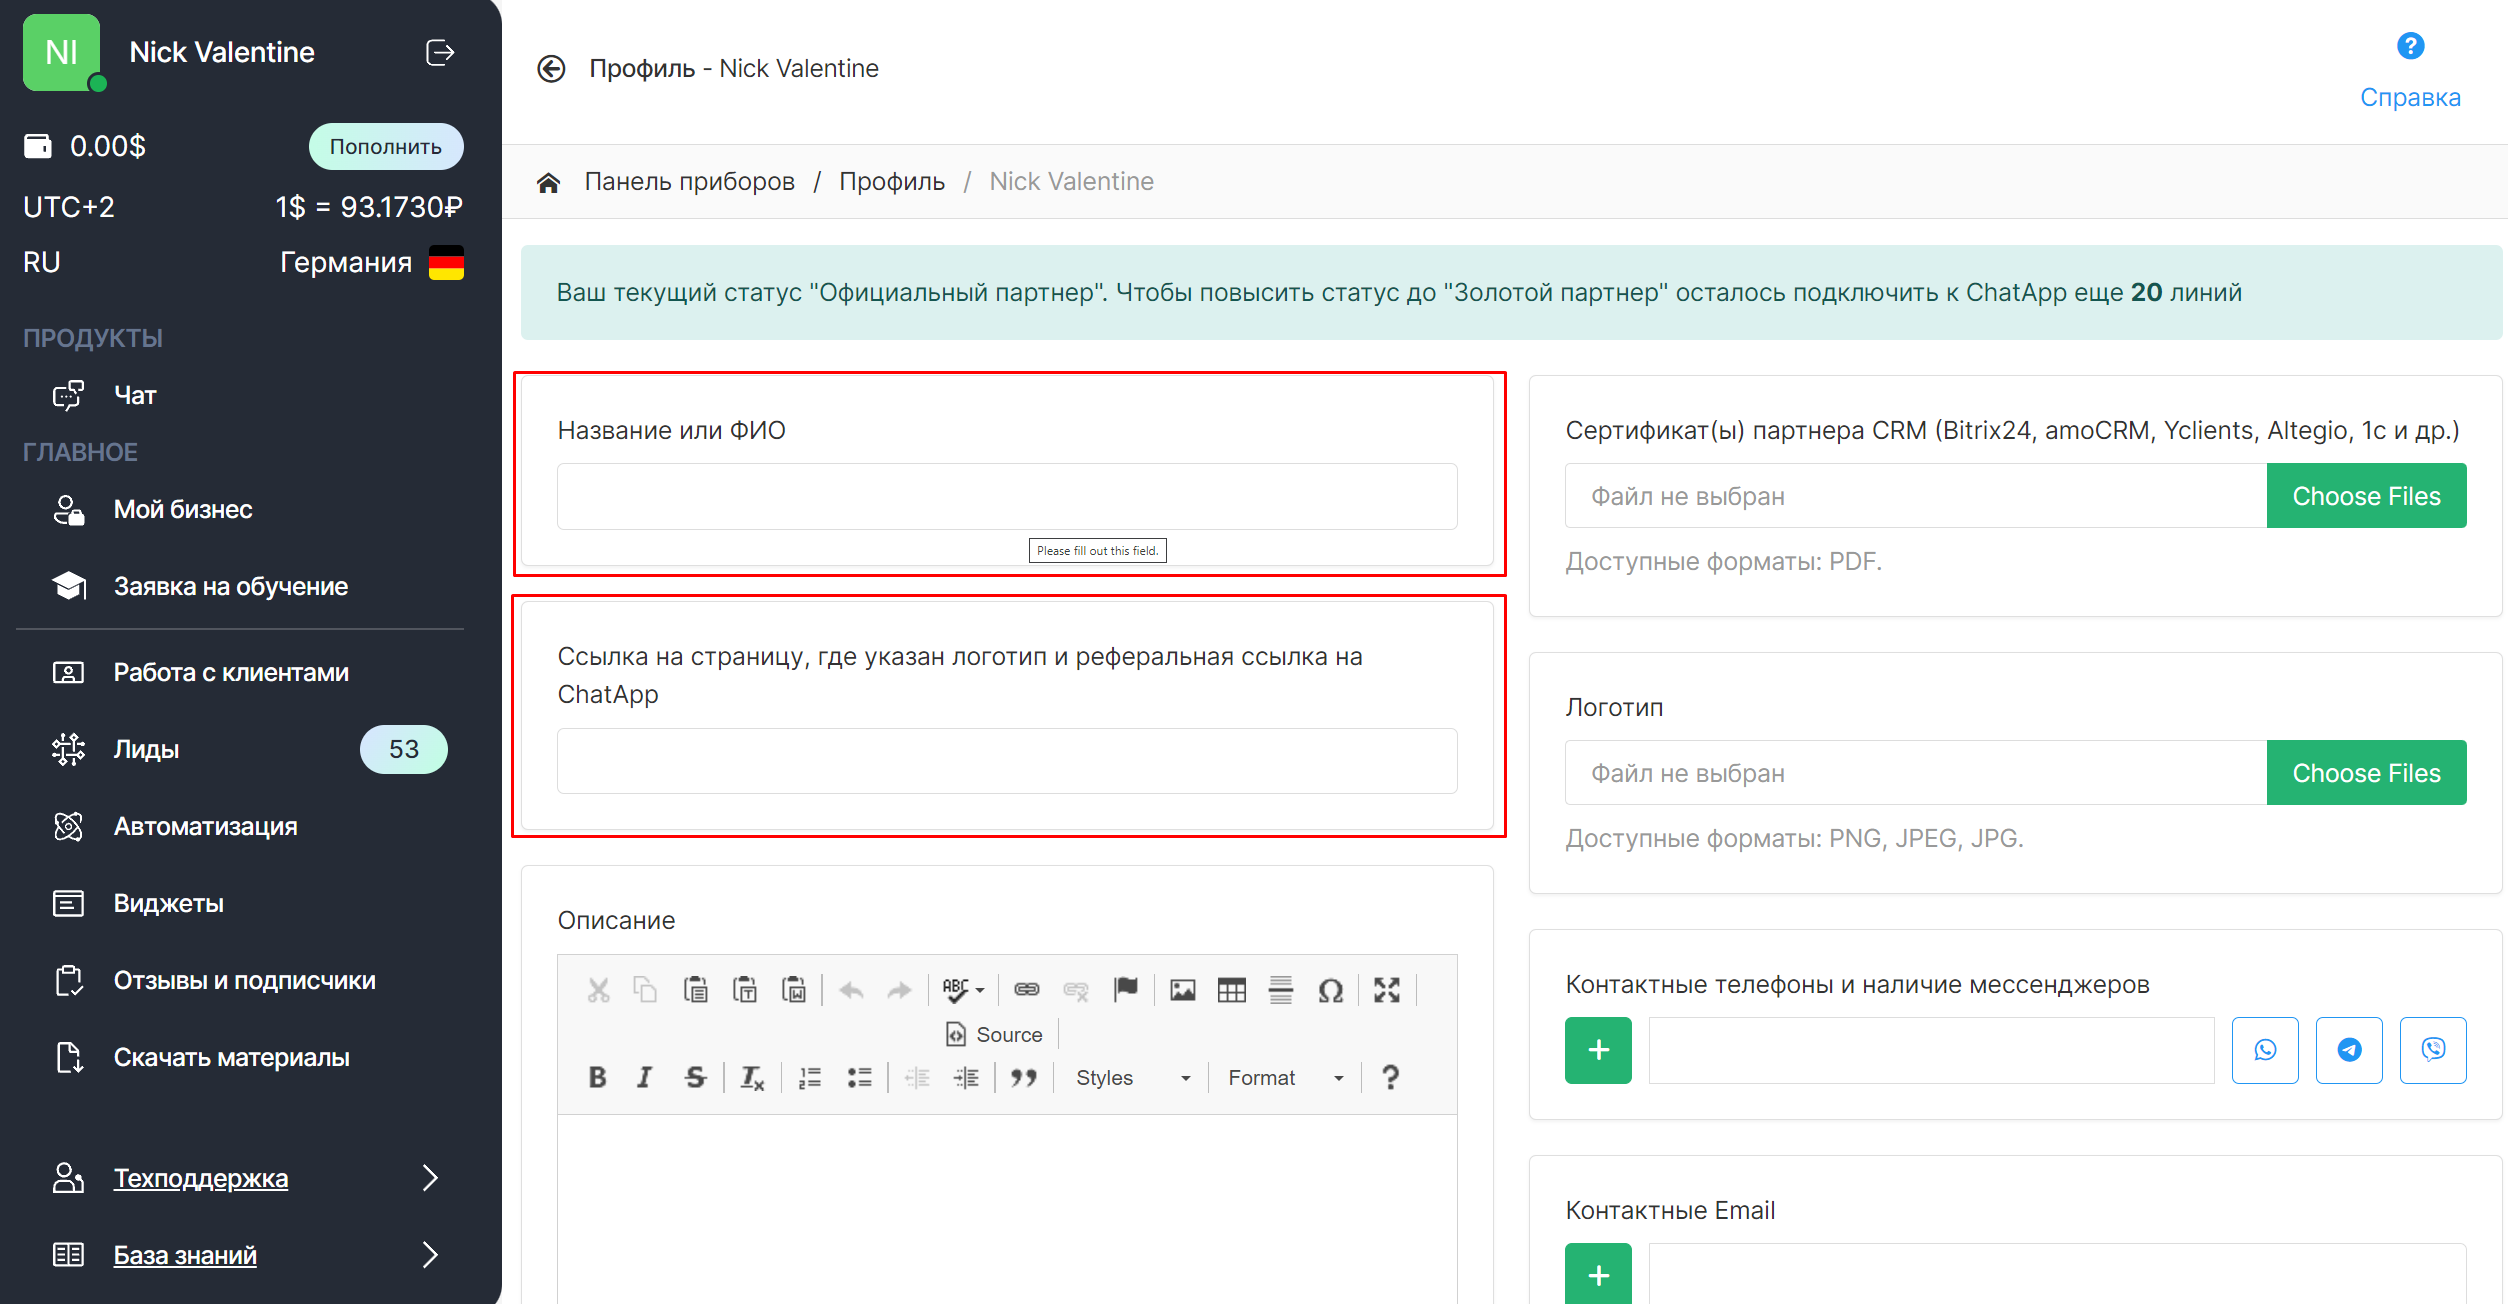Screen dimensions: 2508x1304
Task: Toggle bold formatting in the editor
Action: pos(597,1077)
